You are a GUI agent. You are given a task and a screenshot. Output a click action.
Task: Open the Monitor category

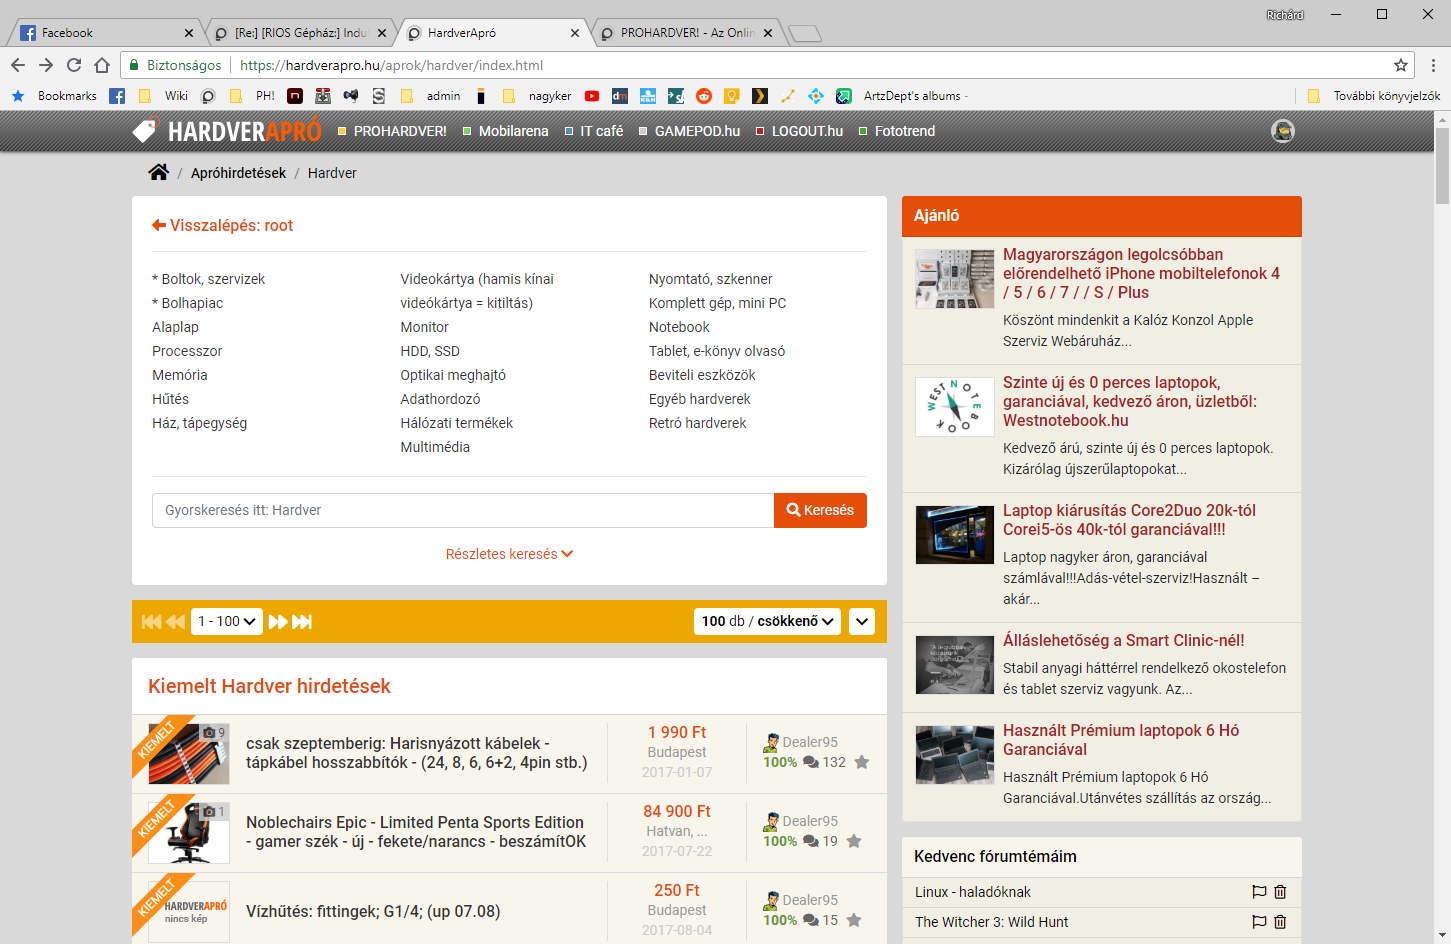[x=424, y=327]
